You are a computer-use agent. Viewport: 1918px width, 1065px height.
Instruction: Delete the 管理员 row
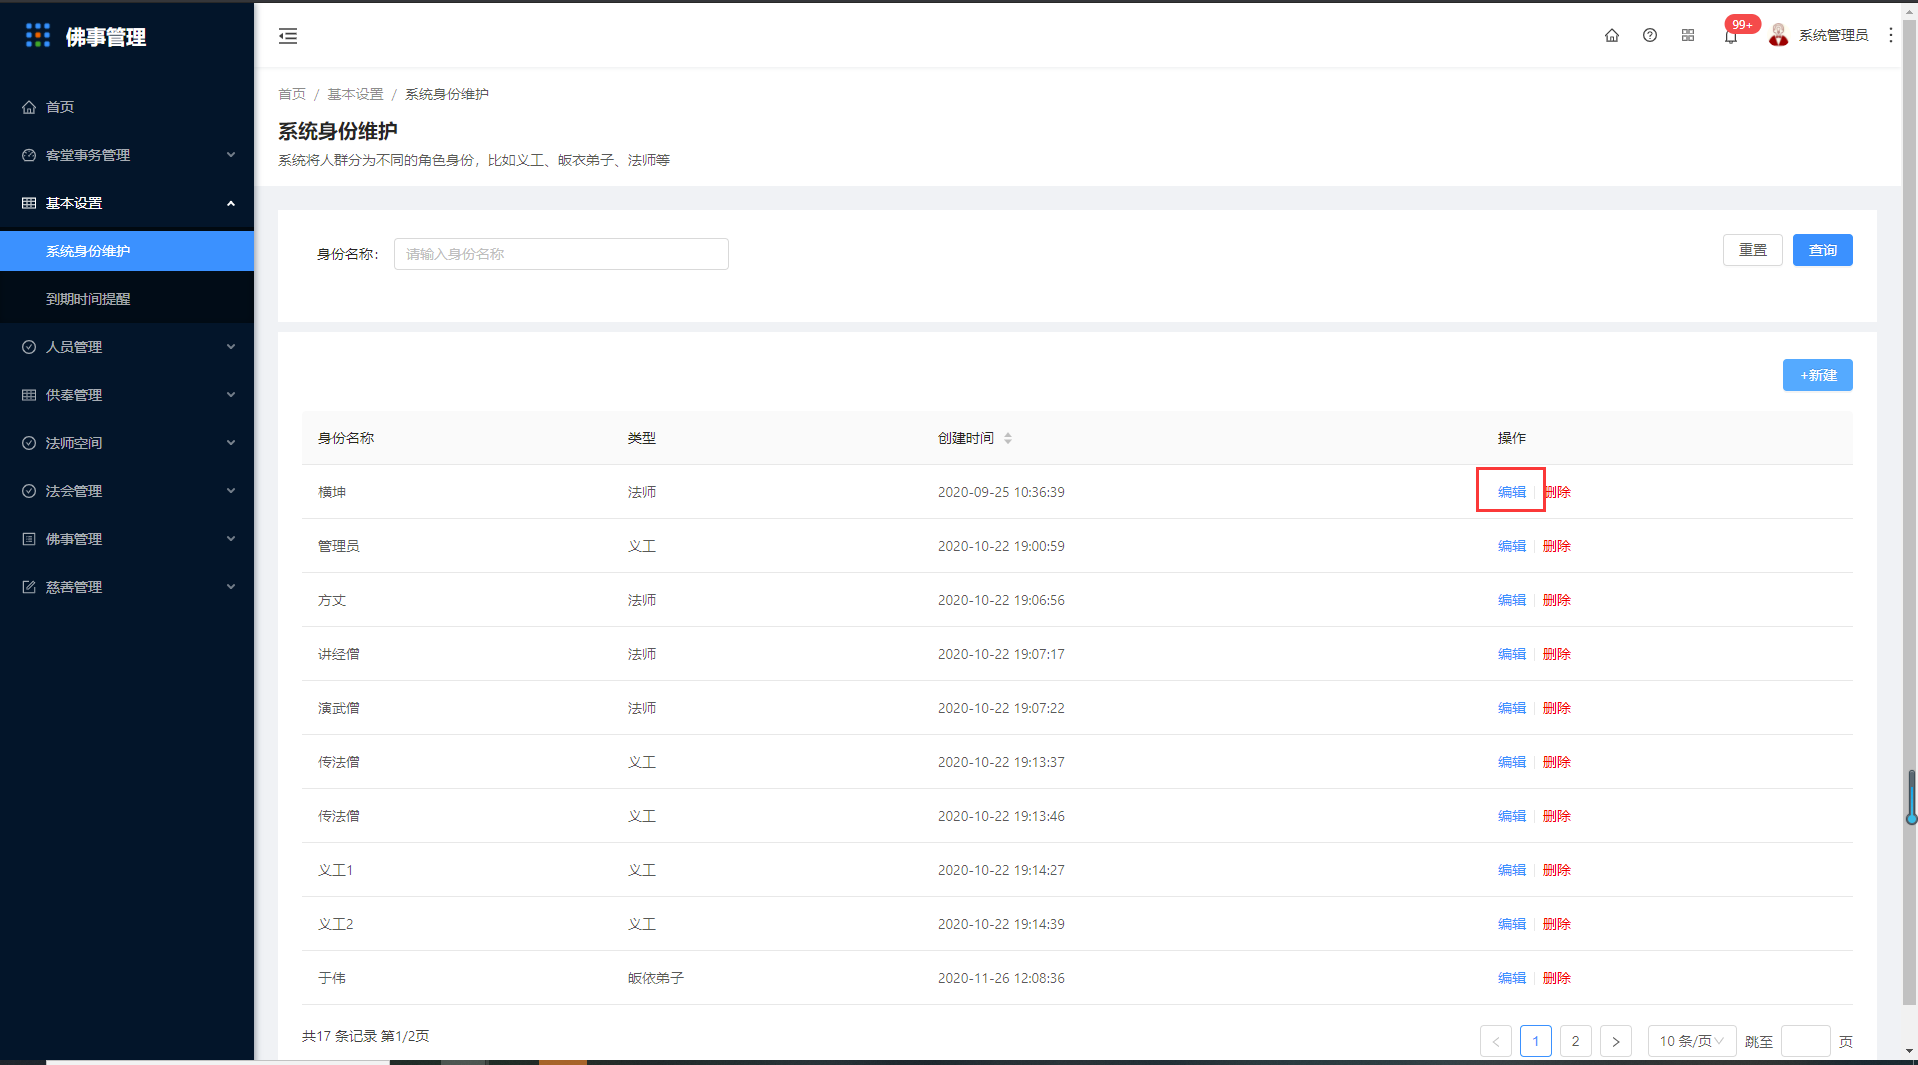1557,546
